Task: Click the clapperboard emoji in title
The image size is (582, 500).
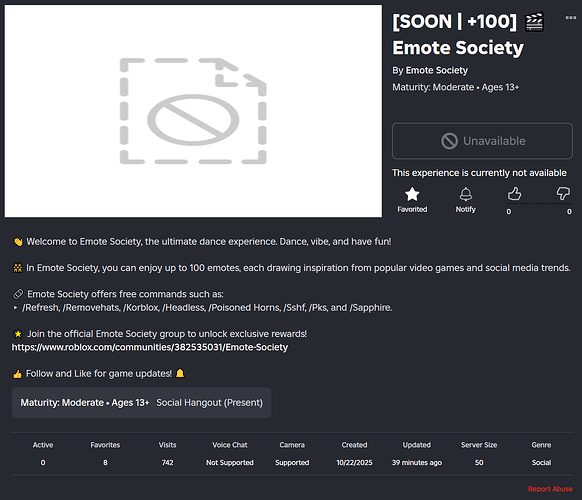Action: (534, 22)
